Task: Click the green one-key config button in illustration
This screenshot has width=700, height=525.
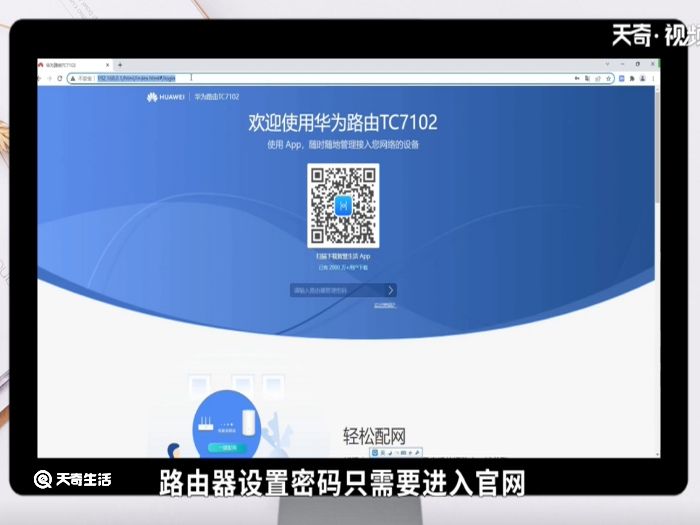Action: (x=226, y=448)
